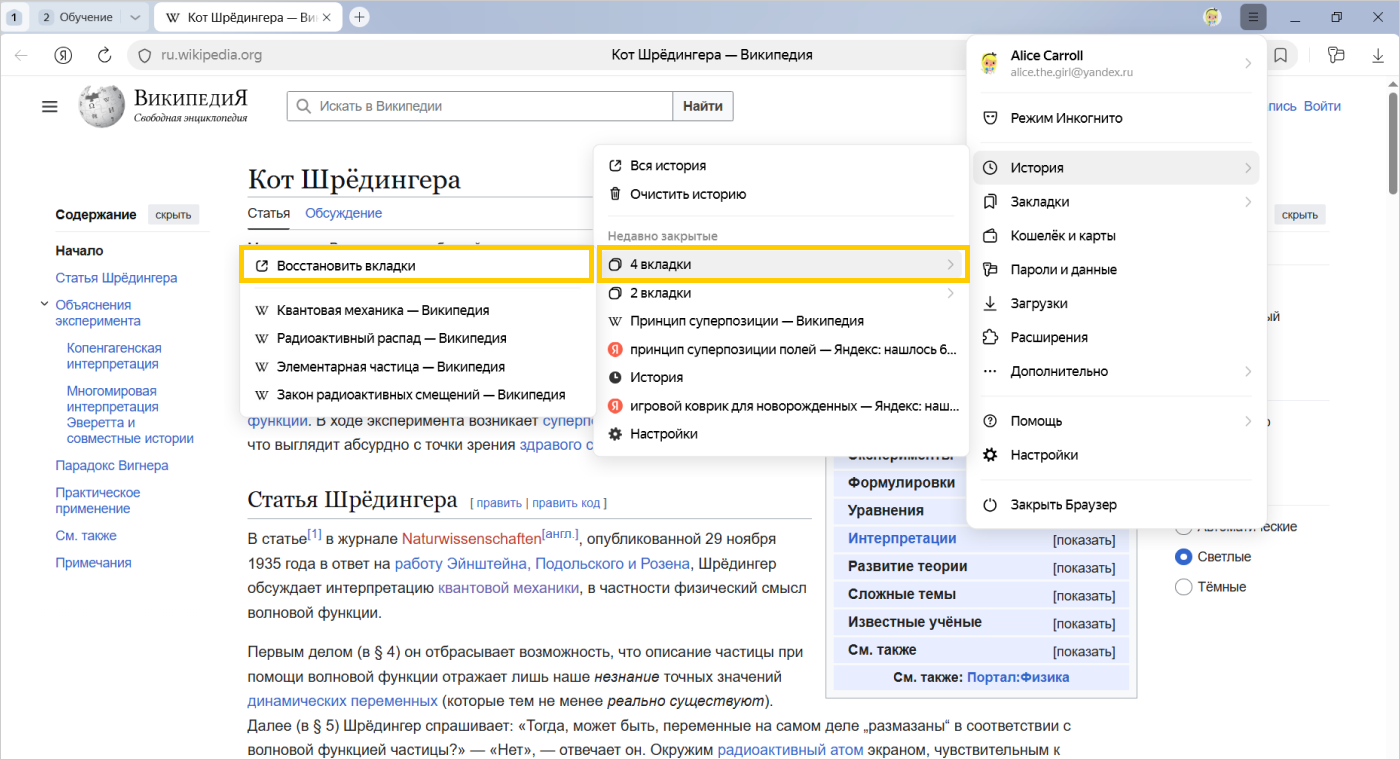Open the Портал:Физика link
The height and width of the screenshot is (760, 1400).
(1018, 677)
